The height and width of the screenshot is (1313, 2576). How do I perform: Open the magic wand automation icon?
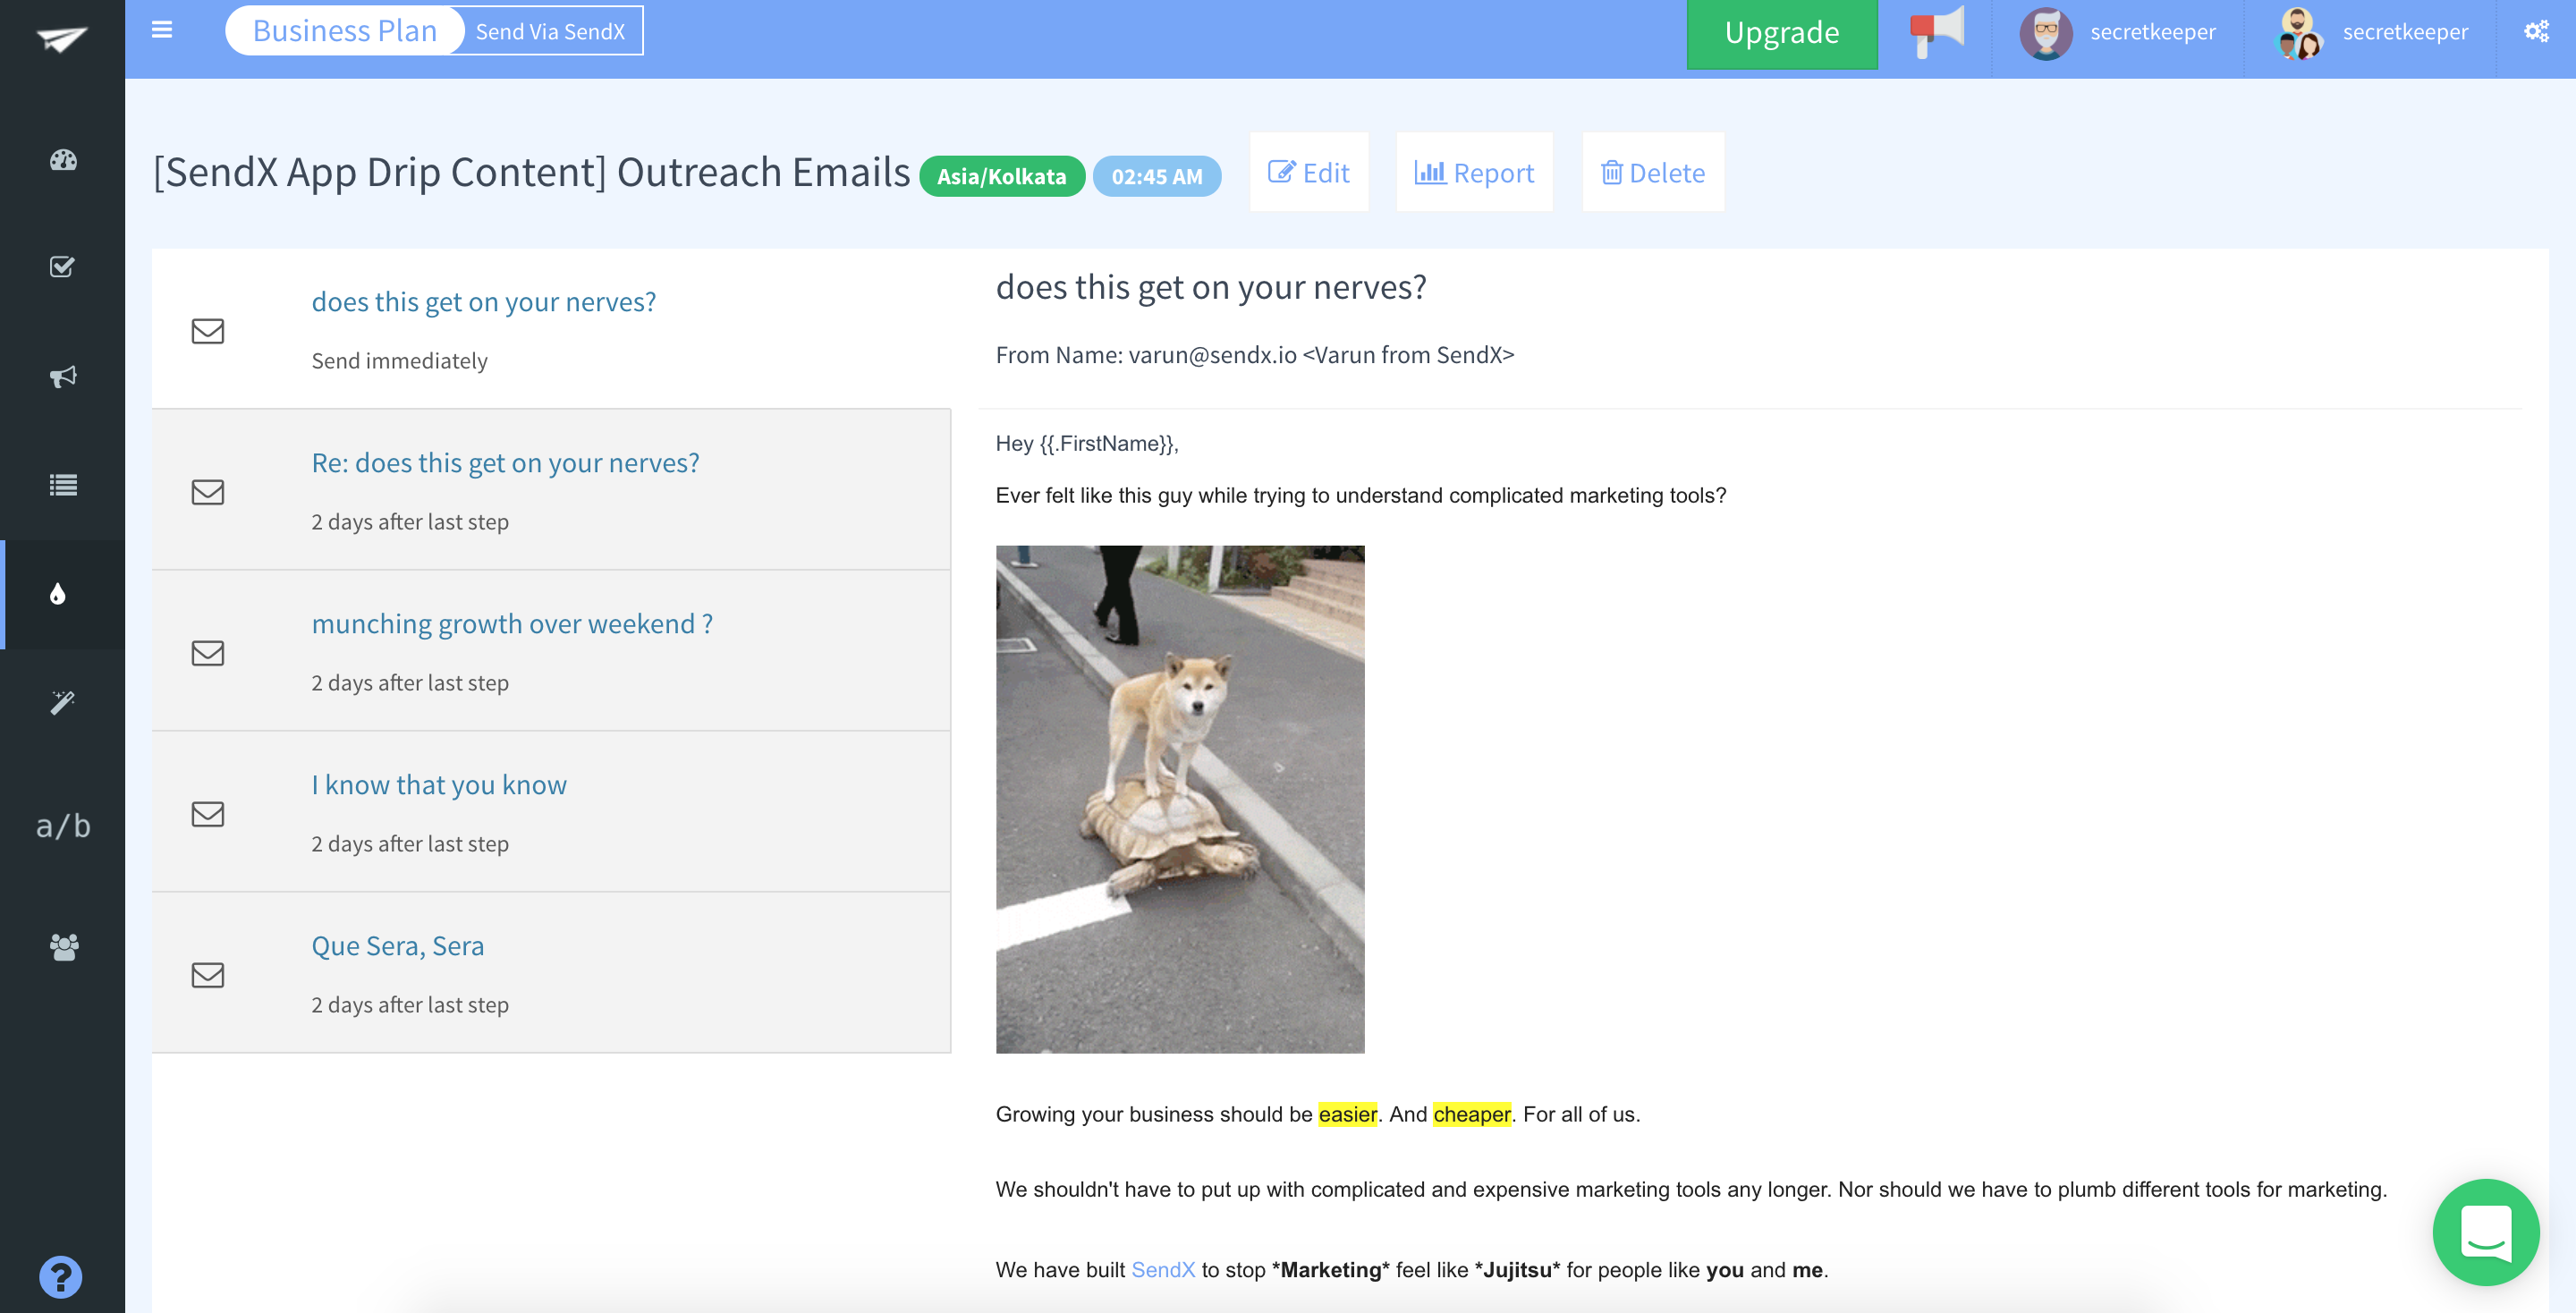pyautogui.click(x=62, y=702)
